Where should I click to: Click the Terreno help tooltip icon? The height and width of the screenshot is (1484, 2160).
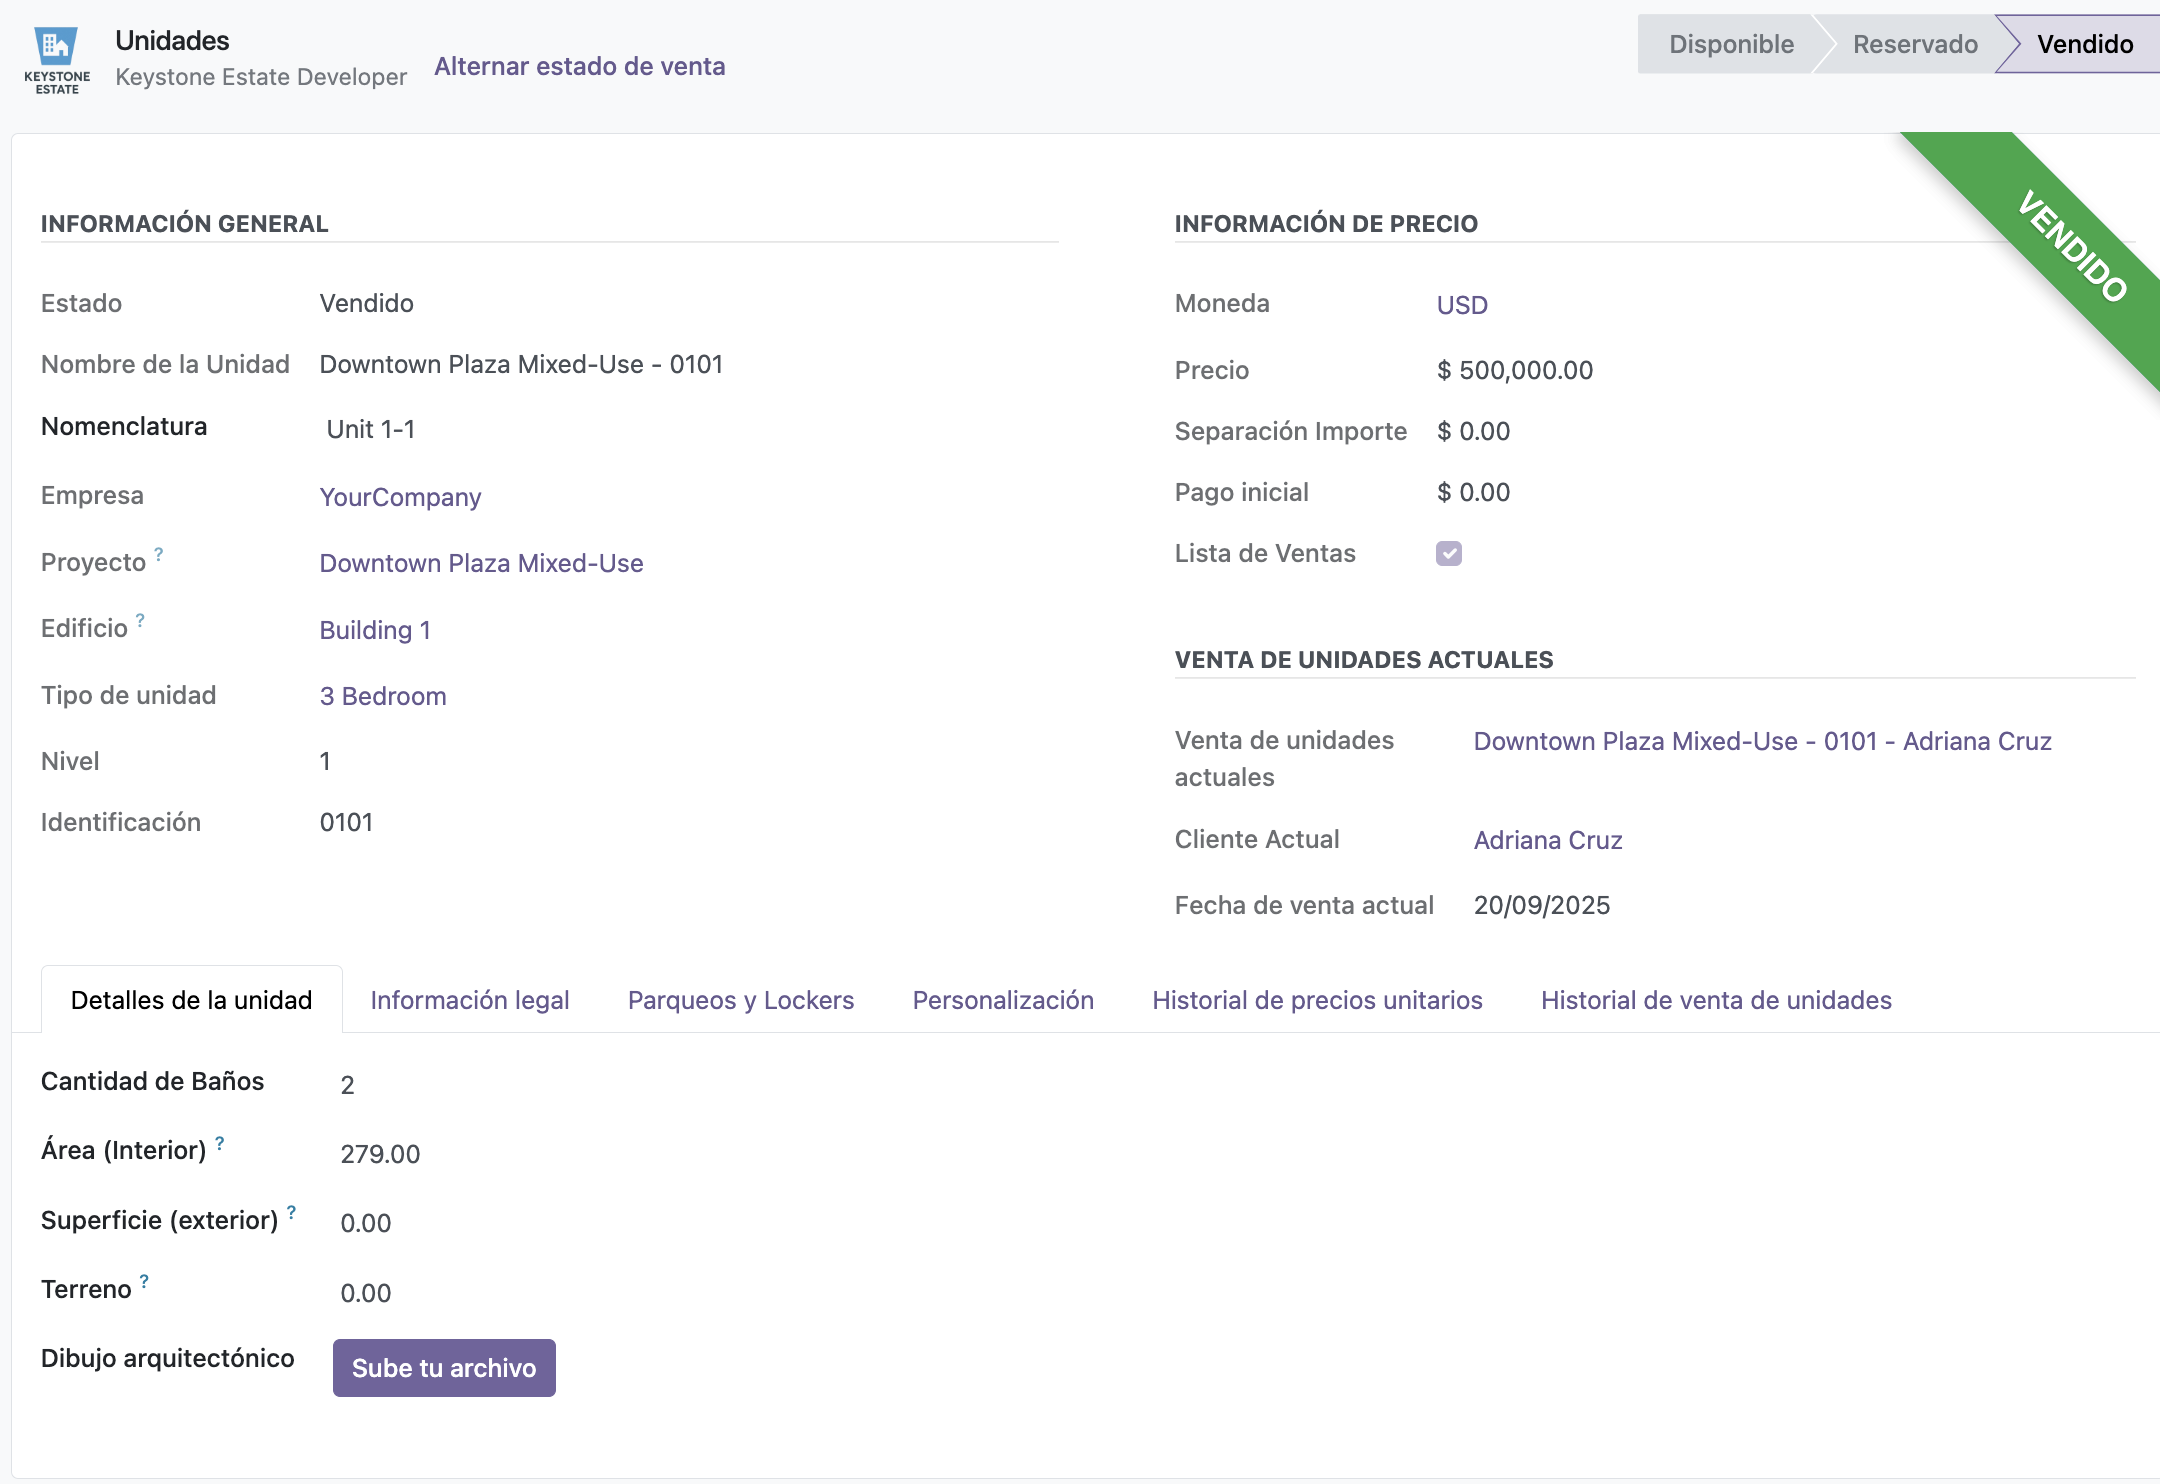coord(145,1281)
